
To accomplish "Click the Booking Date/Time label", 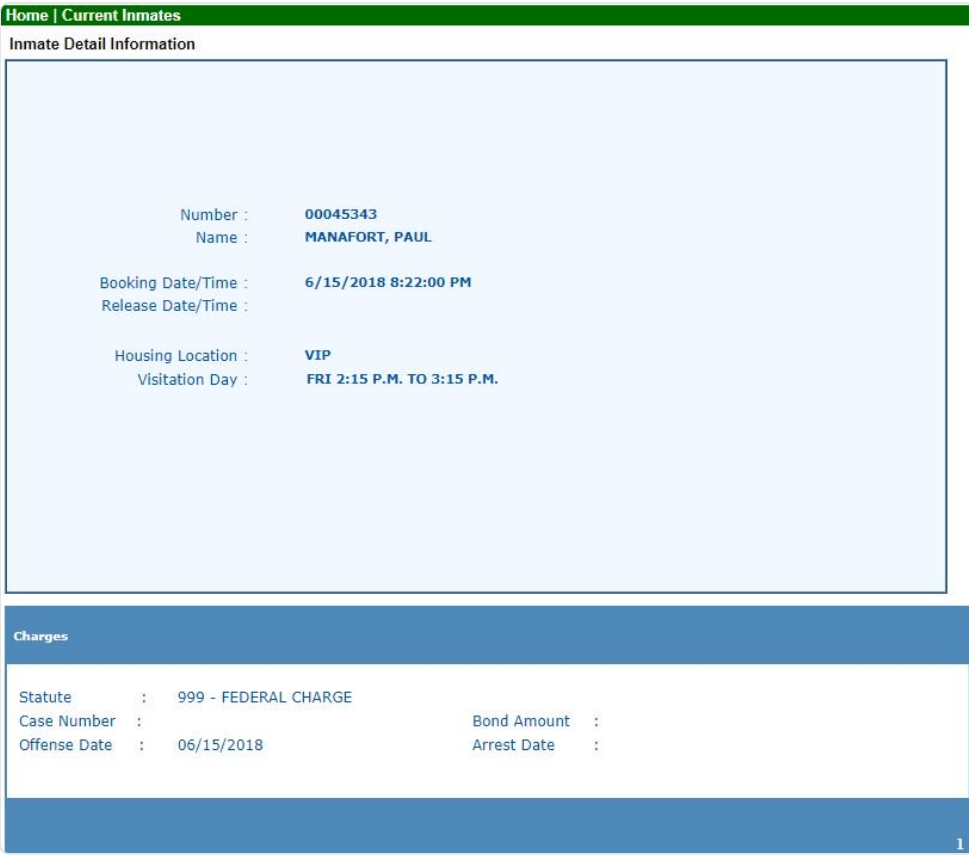I will [171, 283].
